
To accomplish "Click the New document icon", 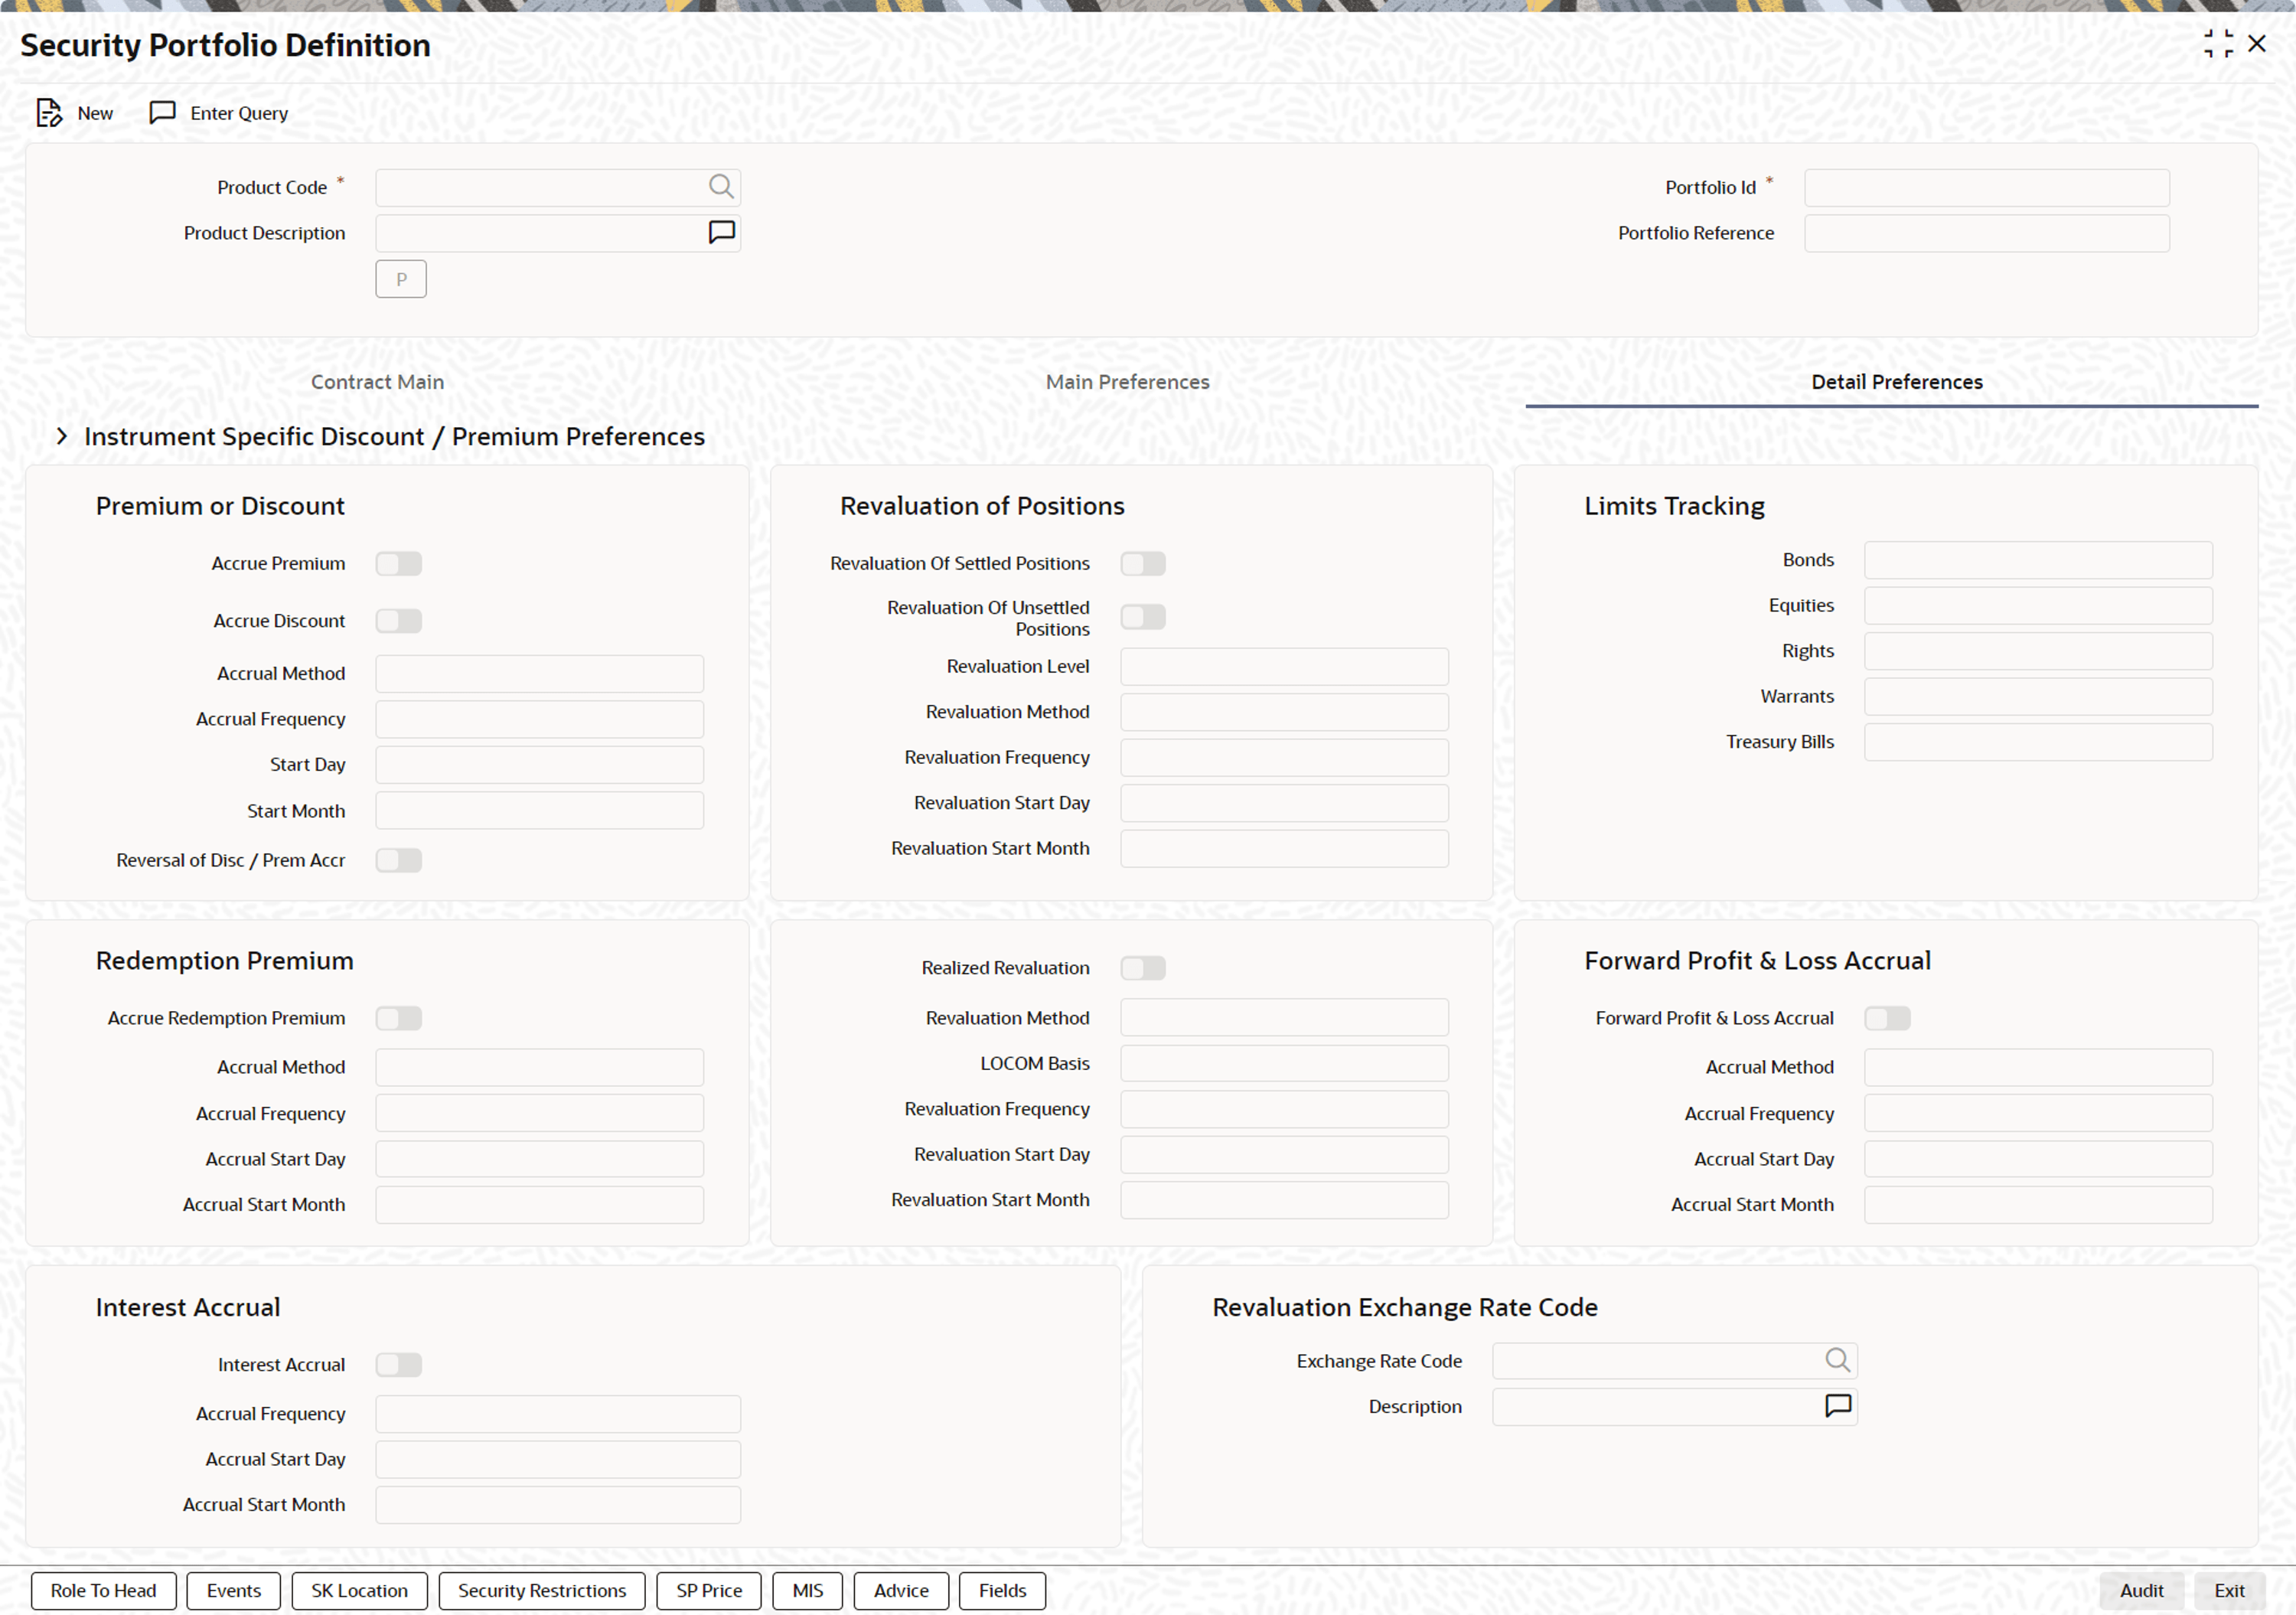I will point(48,113).
